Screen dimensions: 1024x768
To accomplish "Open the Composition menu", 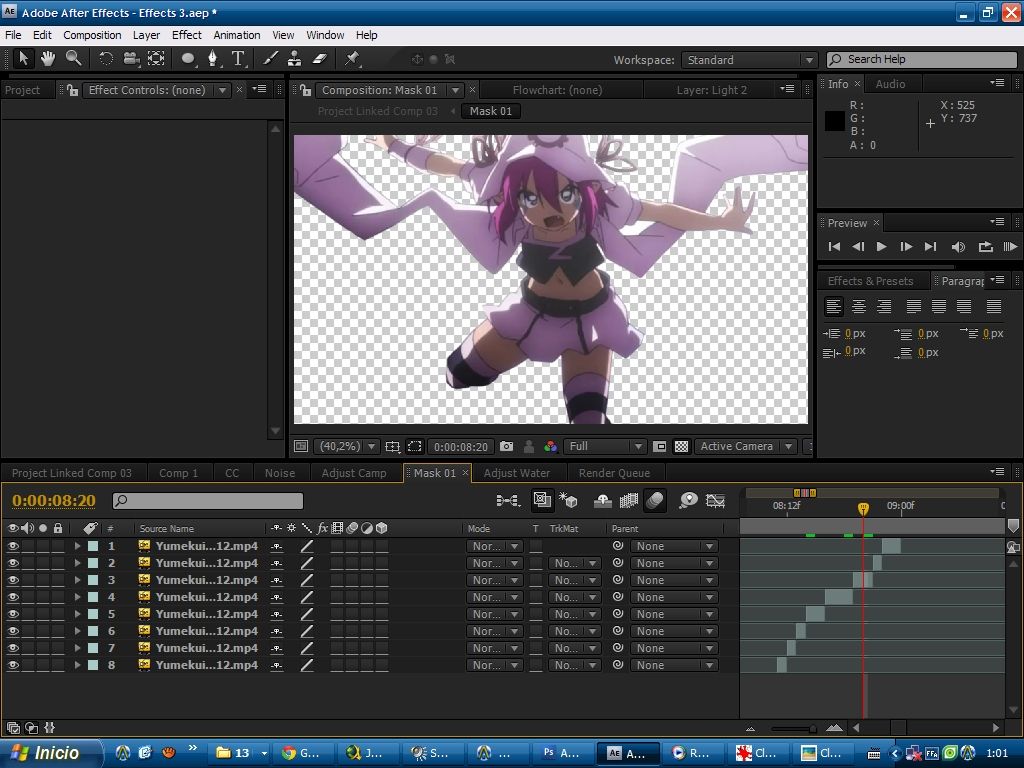I will pyautogui.click(x=92, y=35).
